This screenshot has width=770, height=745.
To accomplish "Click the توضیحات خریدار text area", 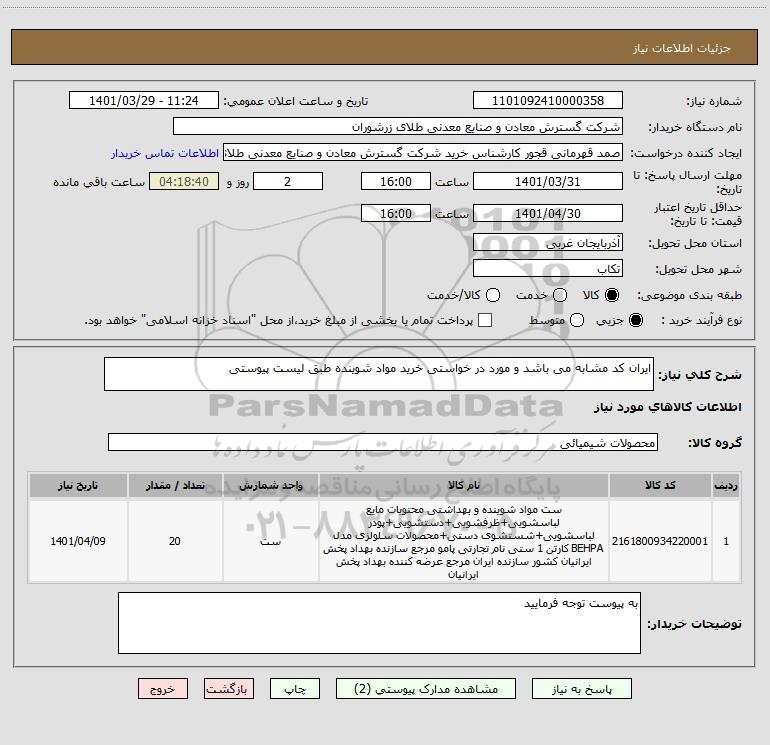I will coord(379,623).
